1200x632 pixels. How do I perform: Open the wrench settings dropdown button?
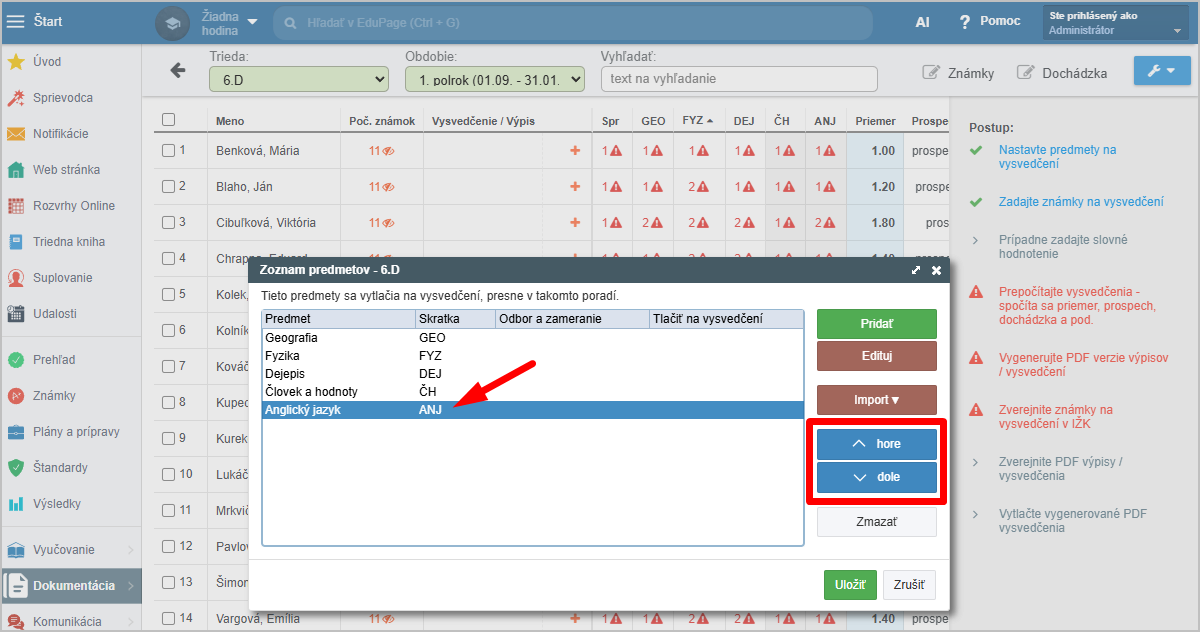(1161, 71)
